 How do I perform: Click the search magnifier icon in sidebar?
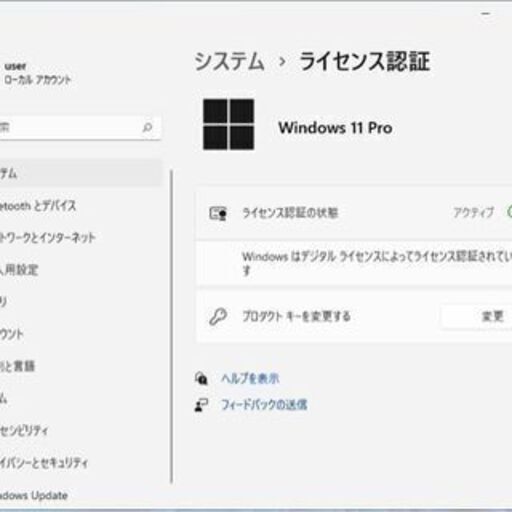[147, 127]
